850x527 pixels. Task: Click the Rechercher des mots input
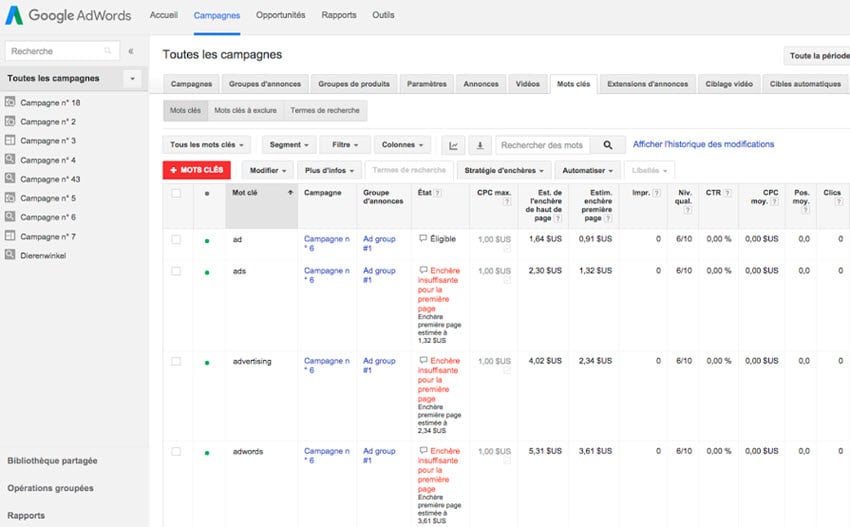pyautogui.click(x=542, y=145)
